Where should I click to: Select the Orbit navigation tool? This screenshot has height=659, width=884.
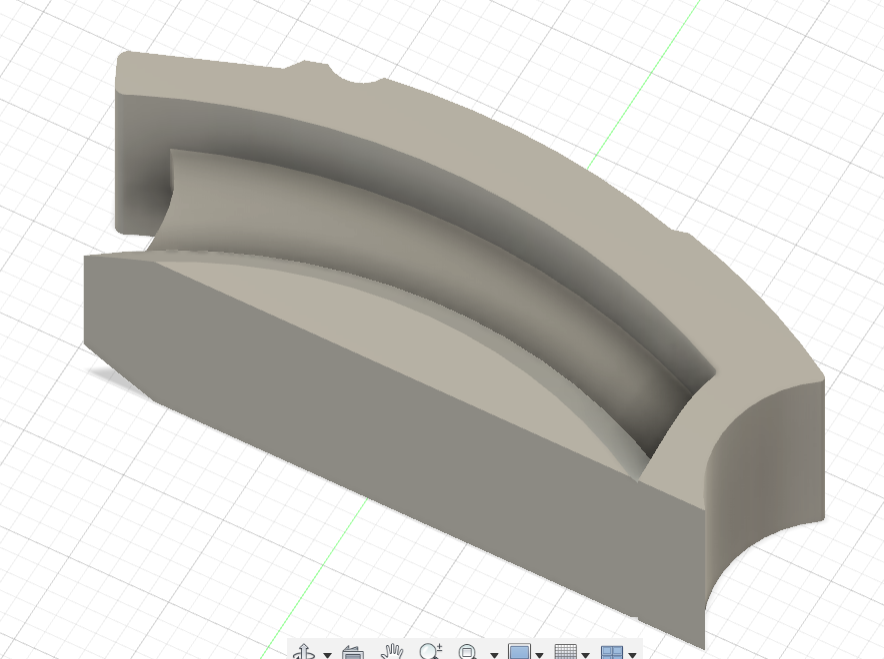coord(304,652)
